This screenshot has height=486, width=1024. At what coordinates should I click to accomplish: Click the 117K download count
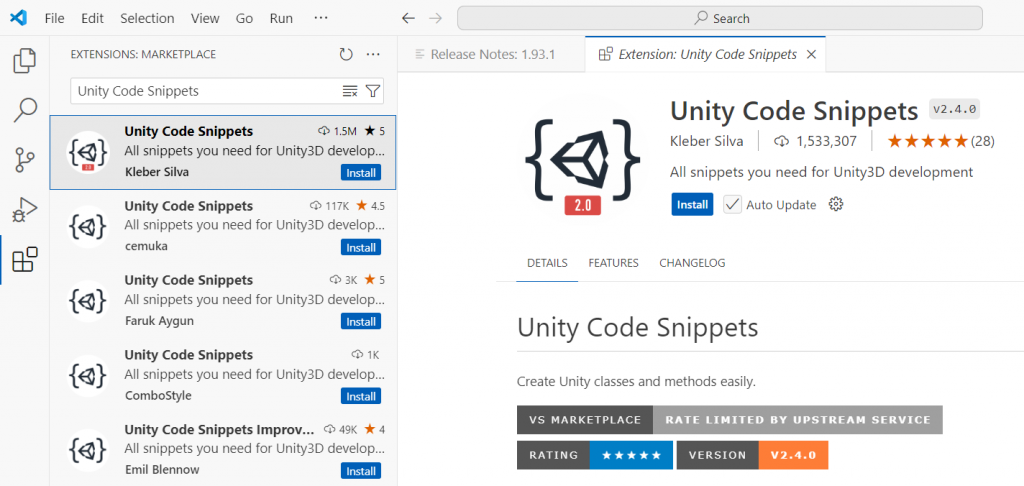330,206
